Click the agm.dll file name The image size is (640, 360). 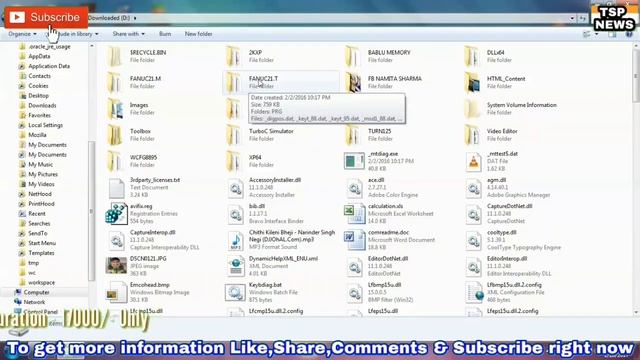tap(496, 180)
